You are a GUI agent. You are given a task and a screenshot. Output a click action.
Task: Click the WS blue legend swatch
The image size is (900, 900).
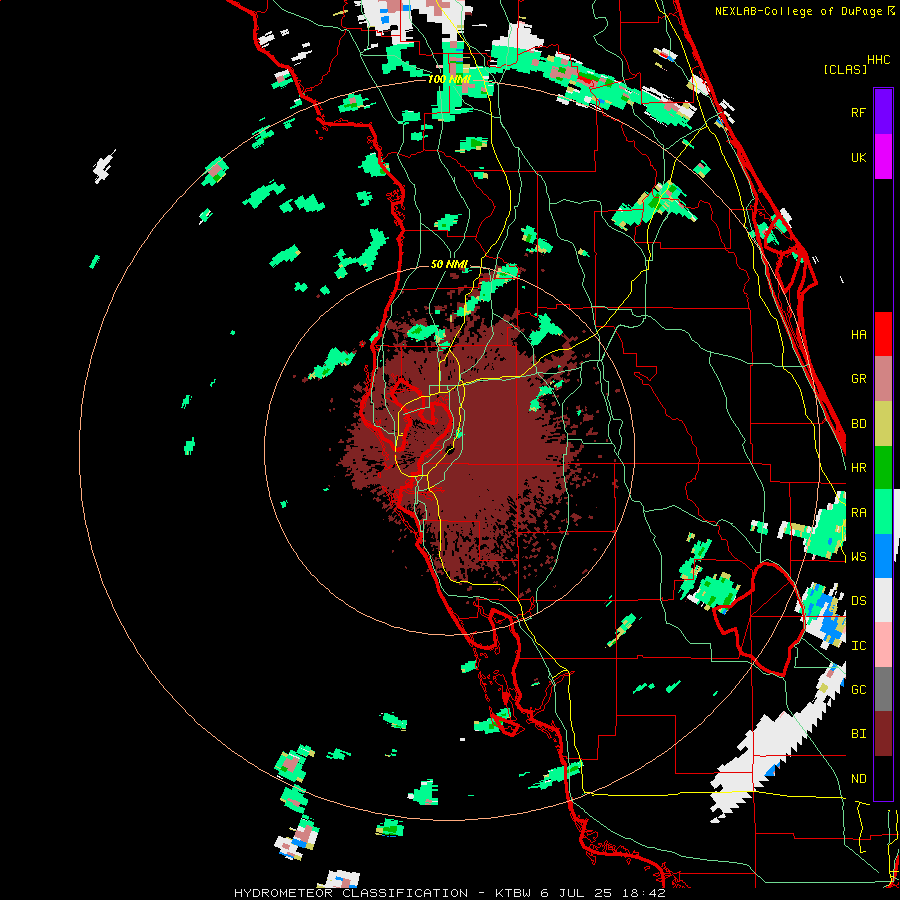[x=883, y=556]
